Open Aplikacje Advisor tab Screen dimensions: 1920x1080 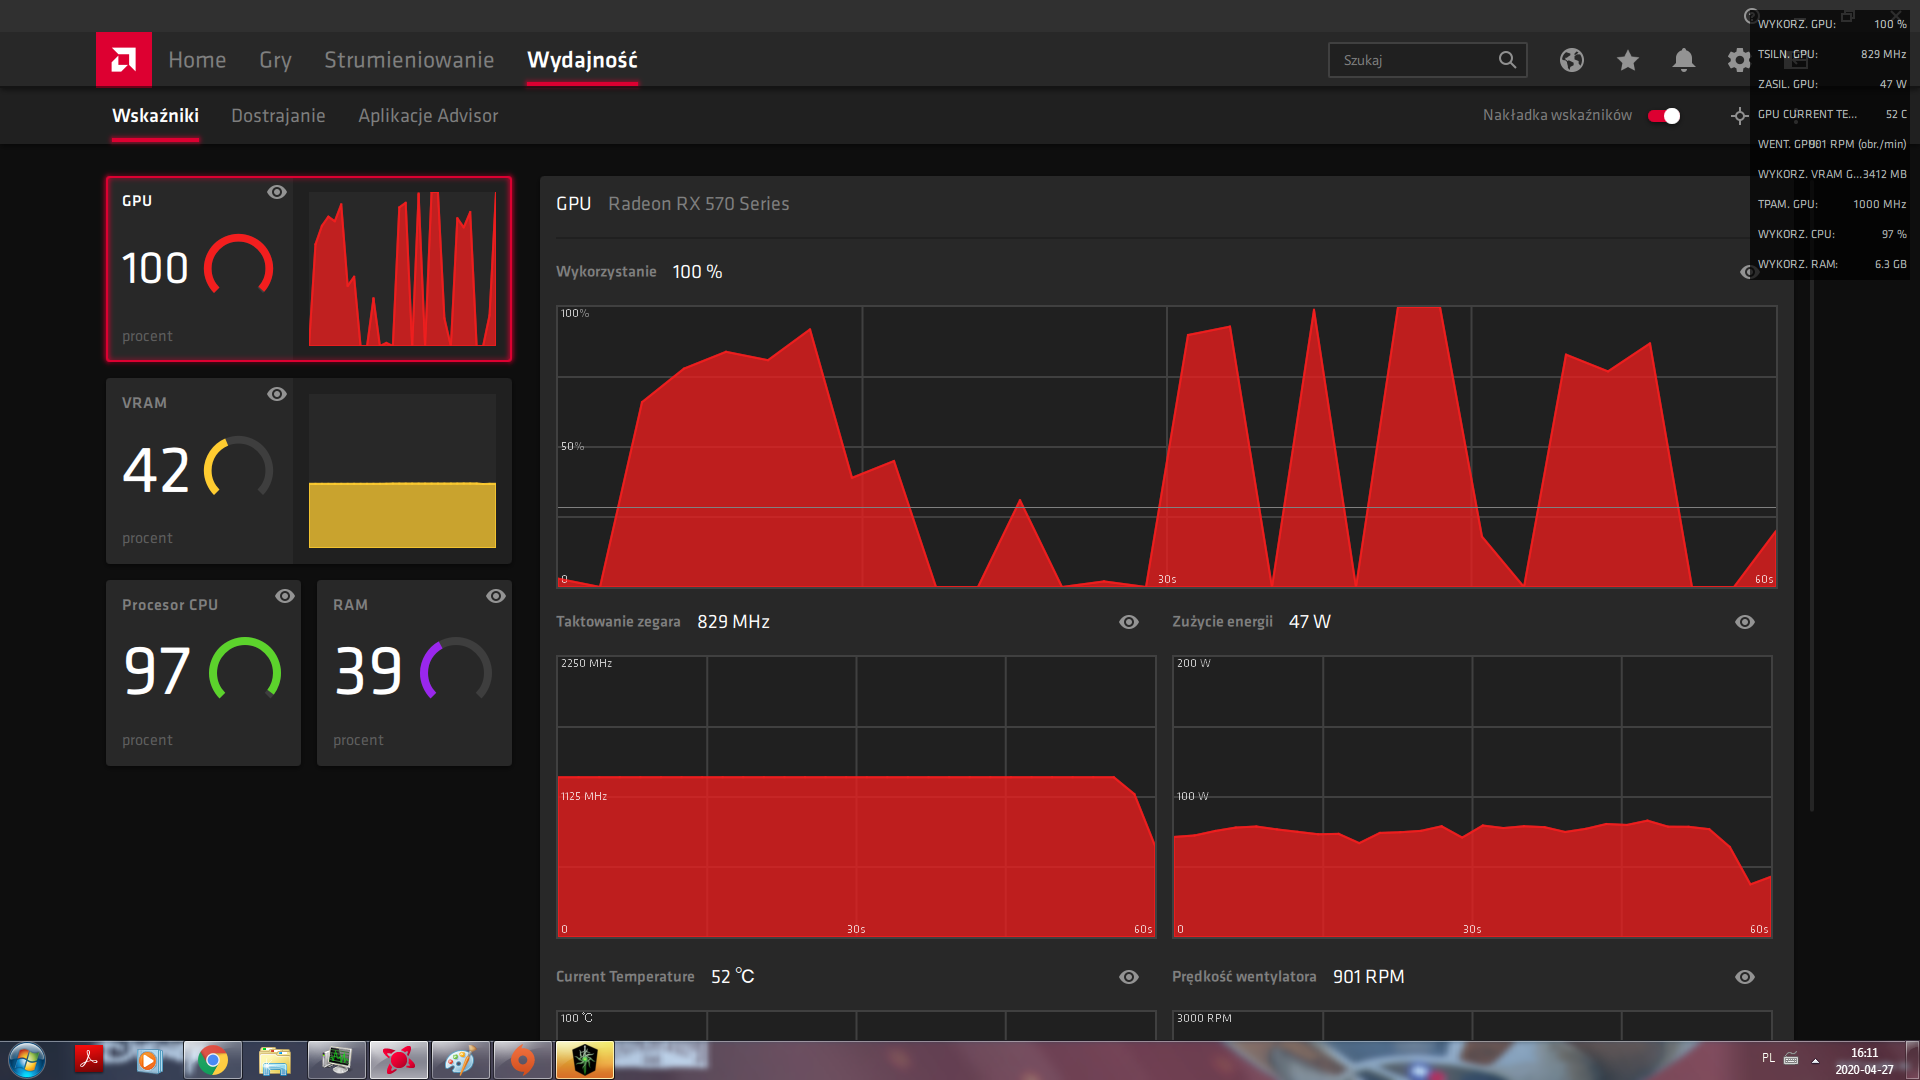(x=428, y=116)
